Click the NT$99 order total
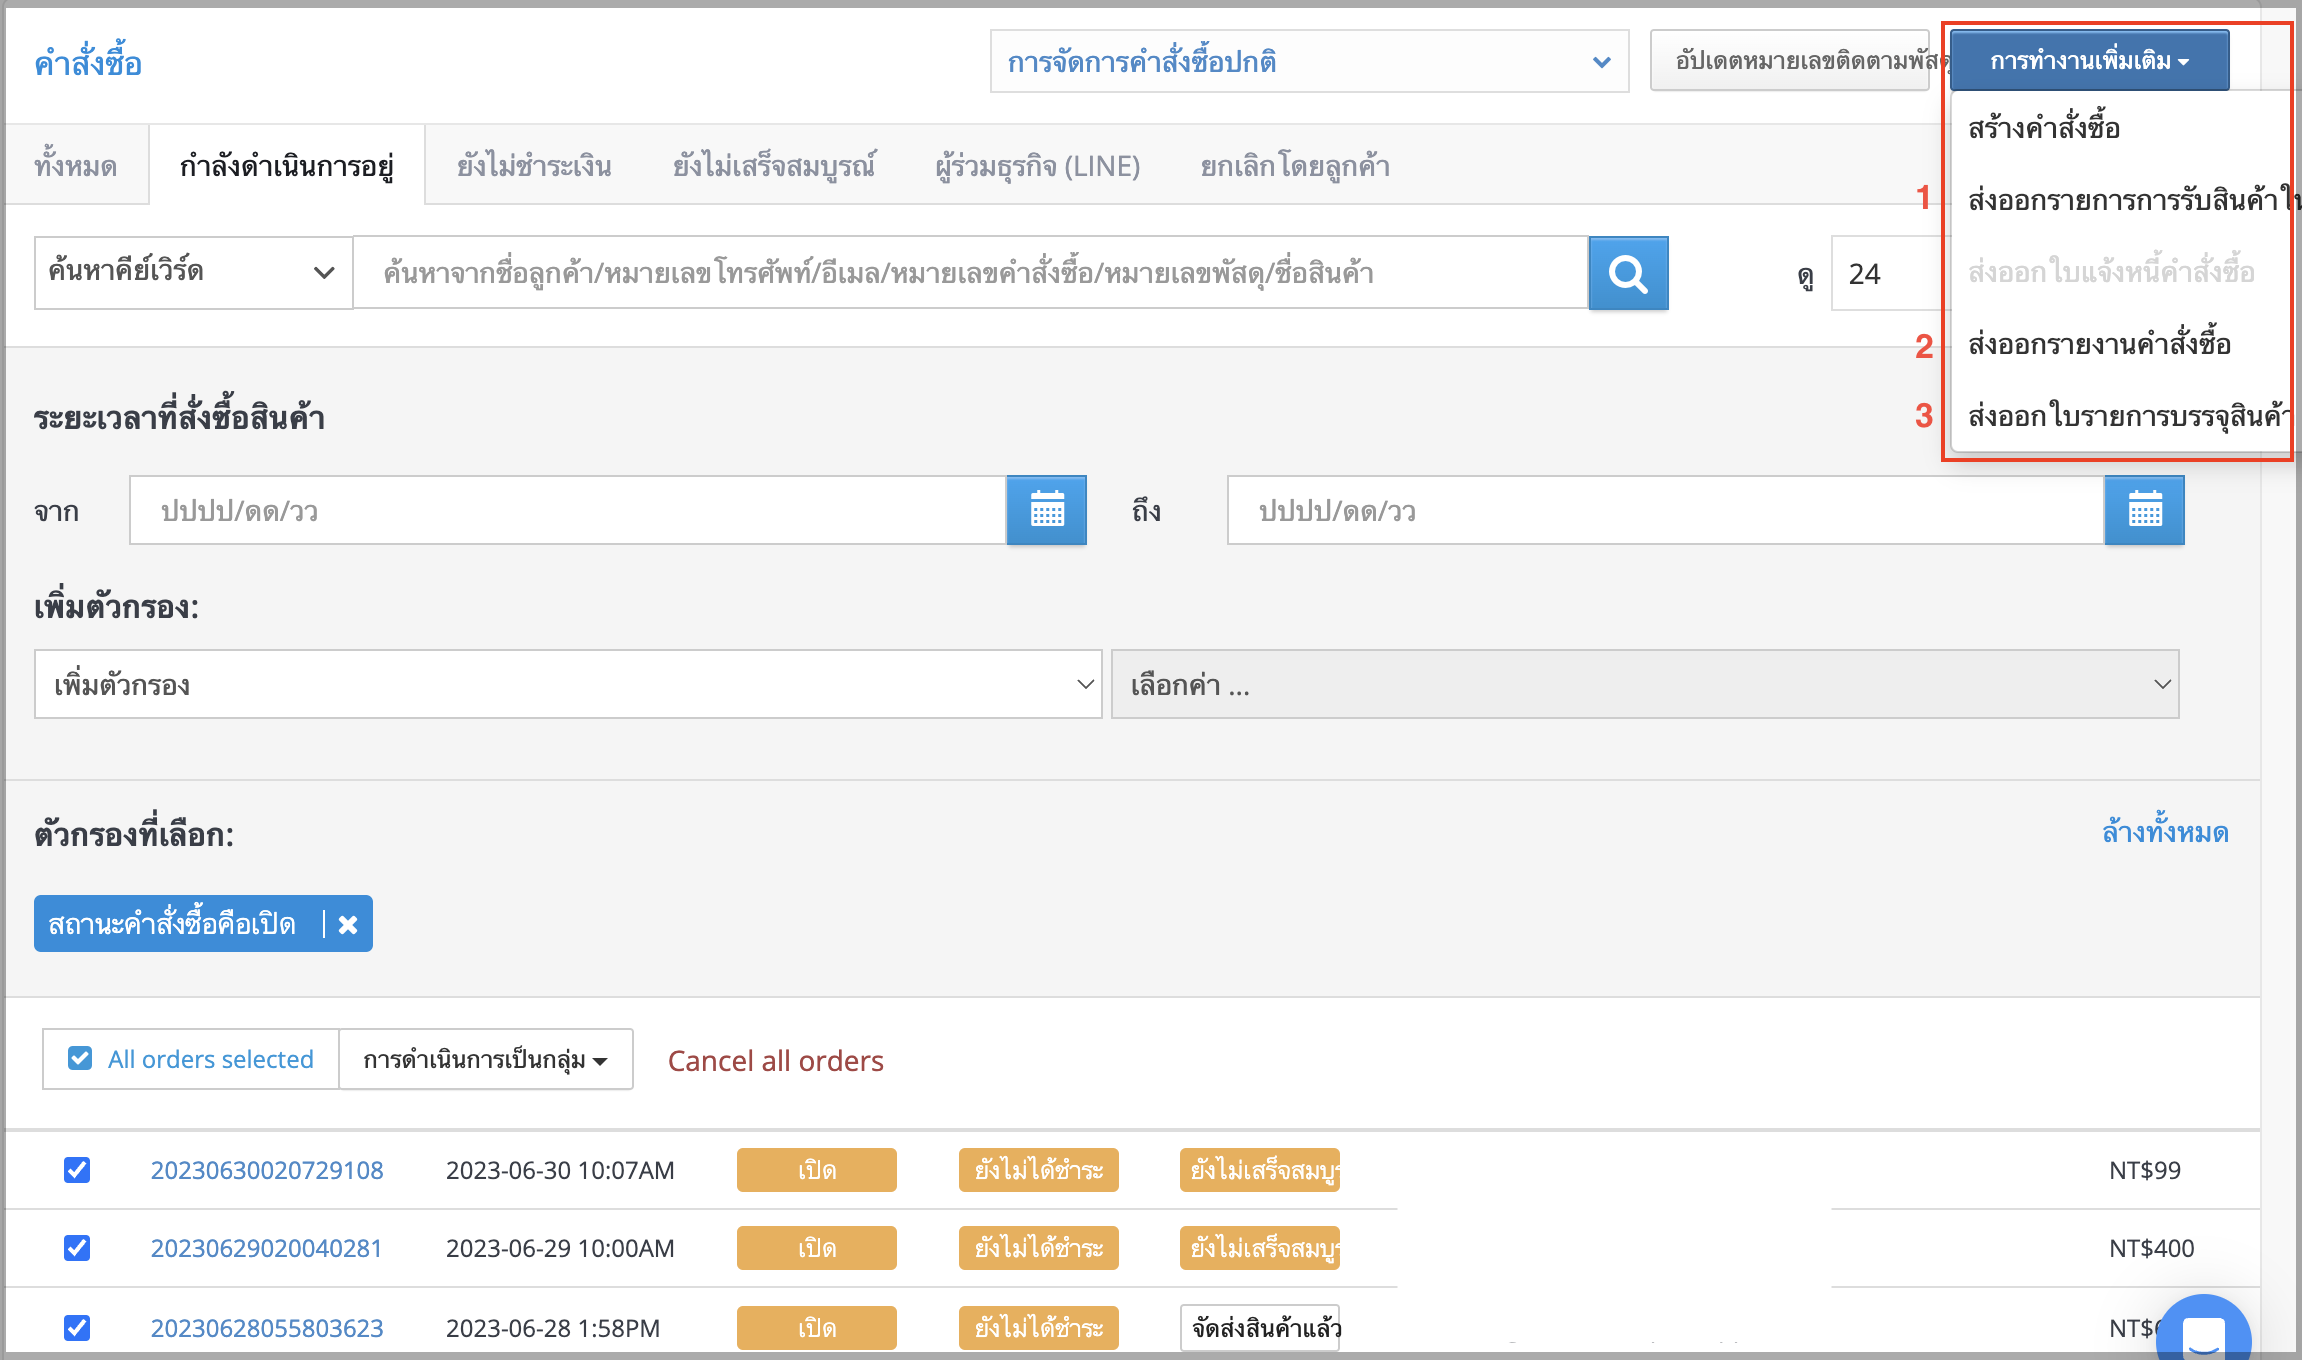 click(x=2145, y=1169)
